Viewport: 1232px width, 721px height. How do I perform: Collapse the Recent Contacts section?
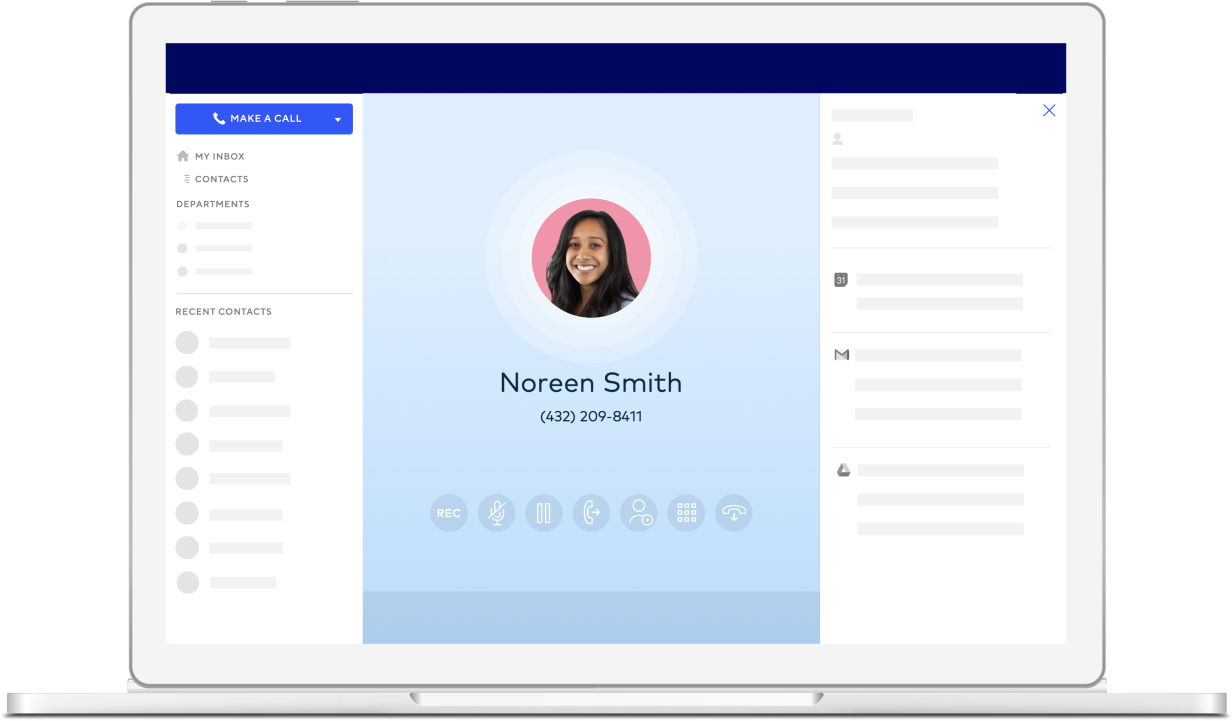tap(223, 311)
